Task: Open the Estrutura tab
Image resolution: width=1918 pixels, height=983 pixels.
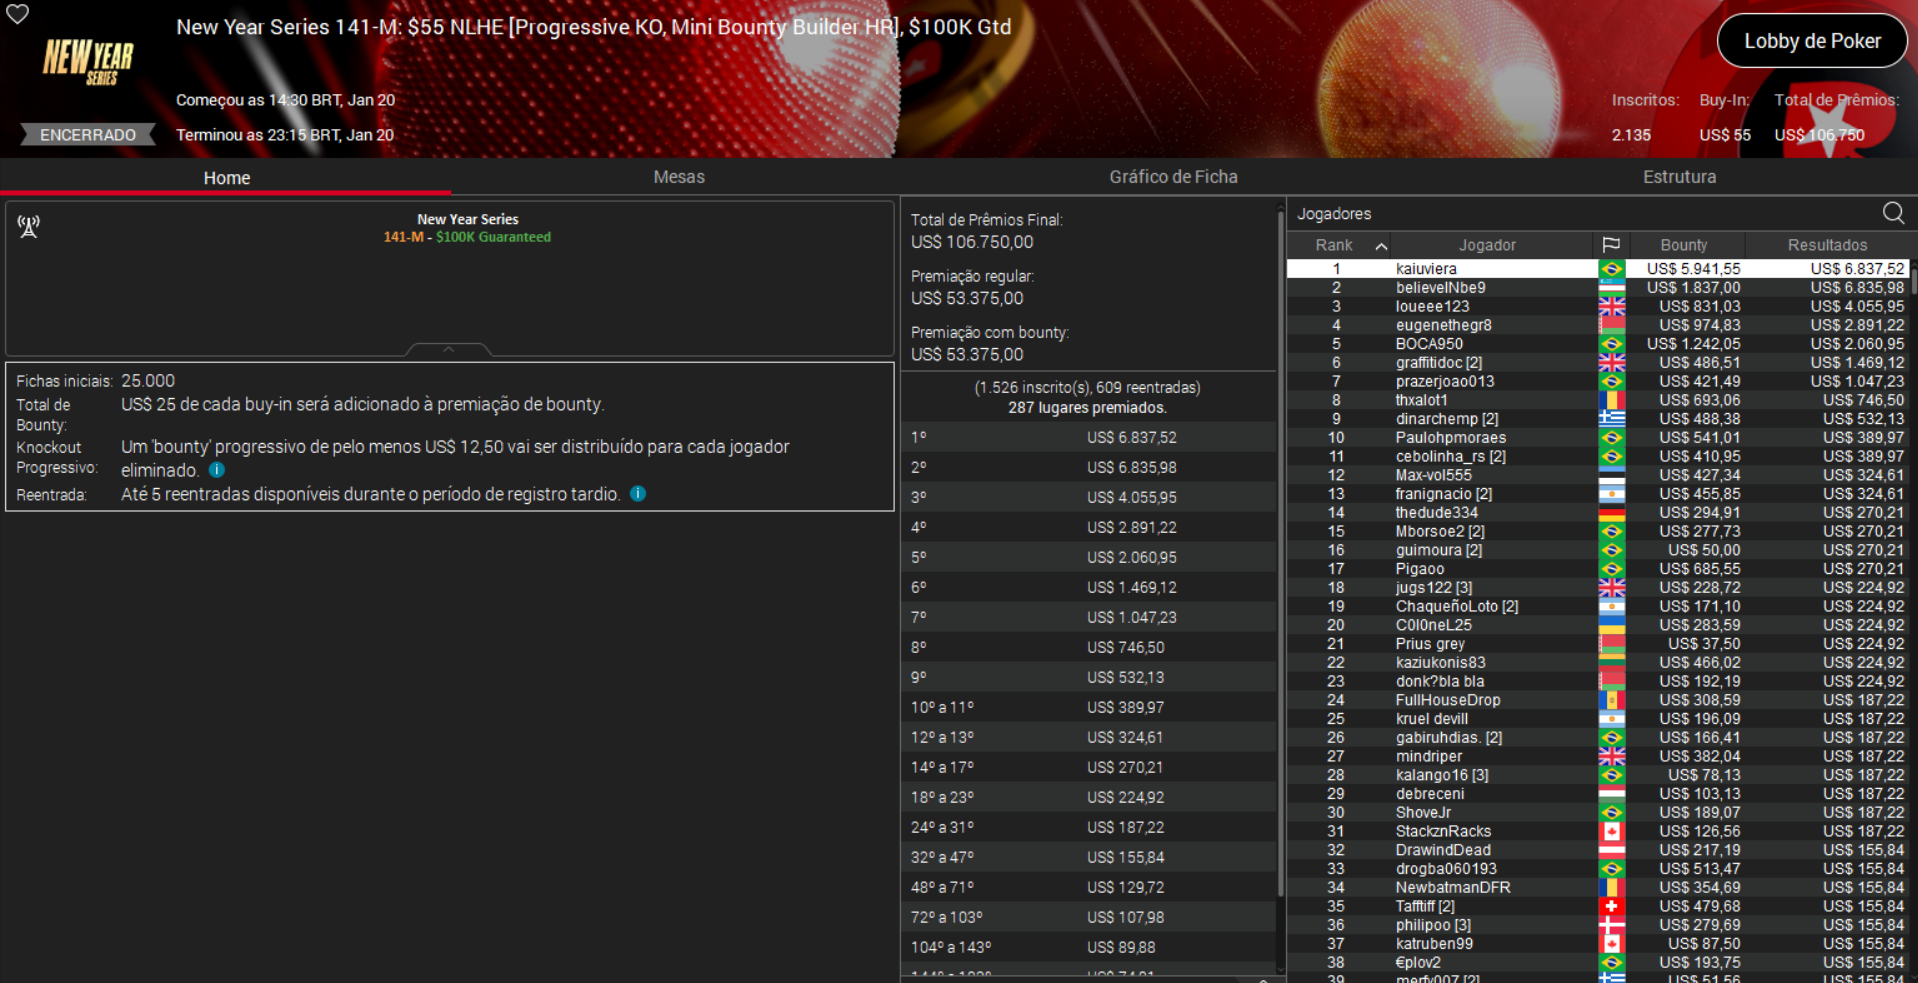Action: tap(1680, 176)
